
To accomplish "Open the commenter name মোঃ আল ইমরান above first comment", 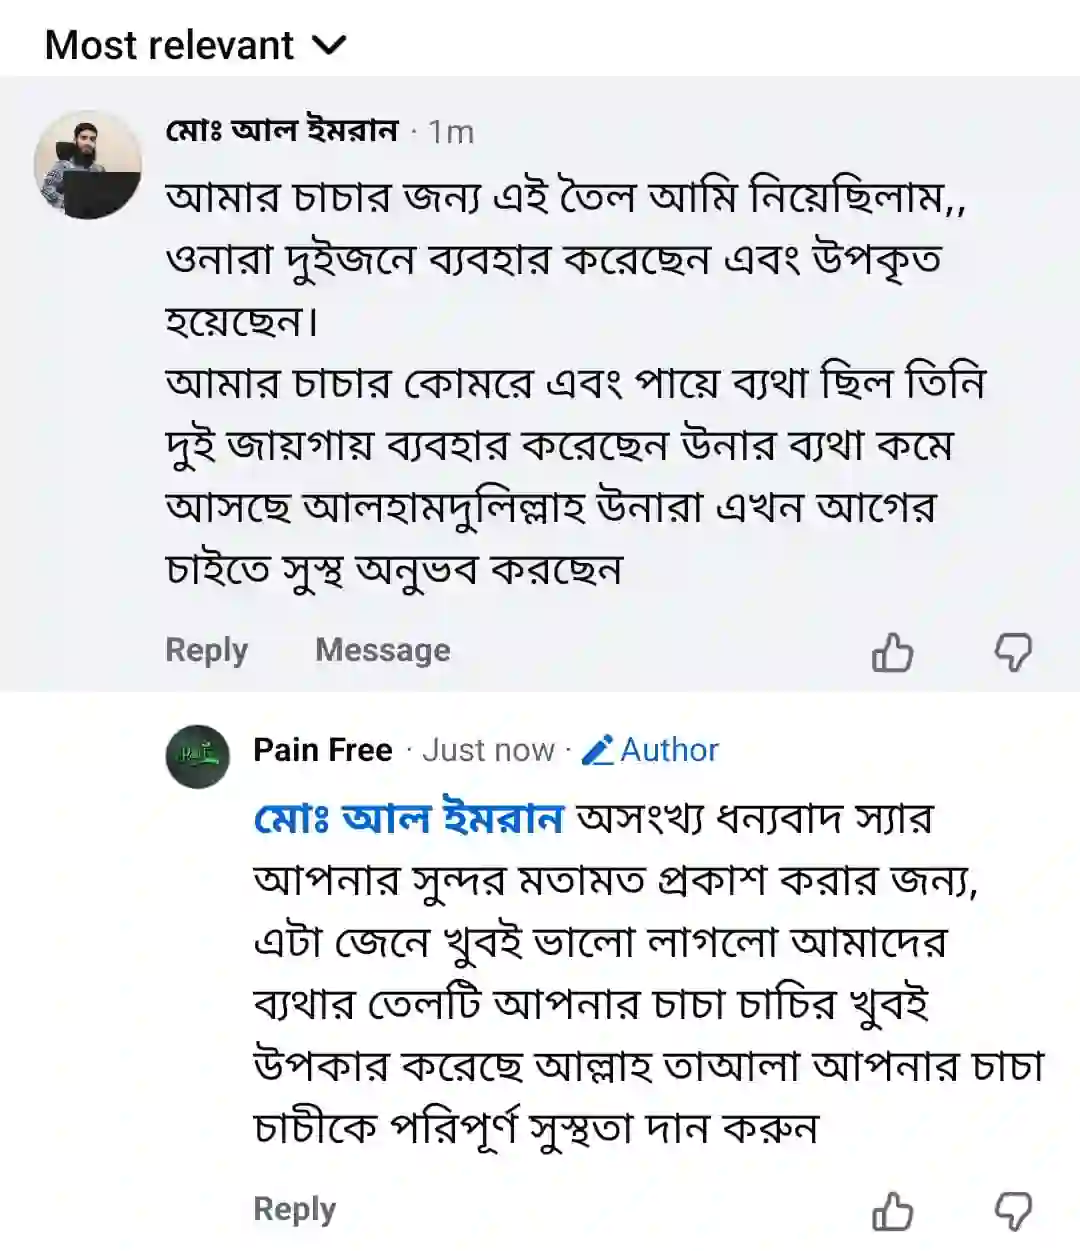I will pos(282,131).
